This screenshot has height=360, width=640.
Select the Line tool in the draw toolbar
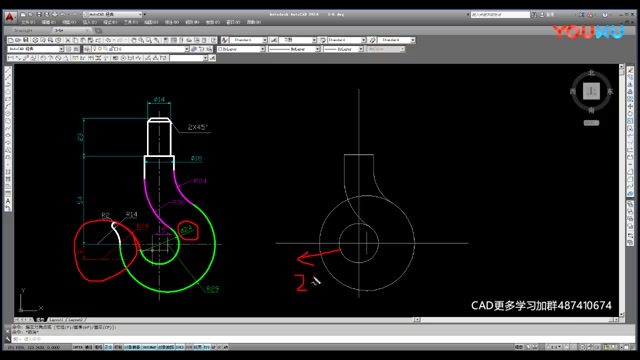8,69
